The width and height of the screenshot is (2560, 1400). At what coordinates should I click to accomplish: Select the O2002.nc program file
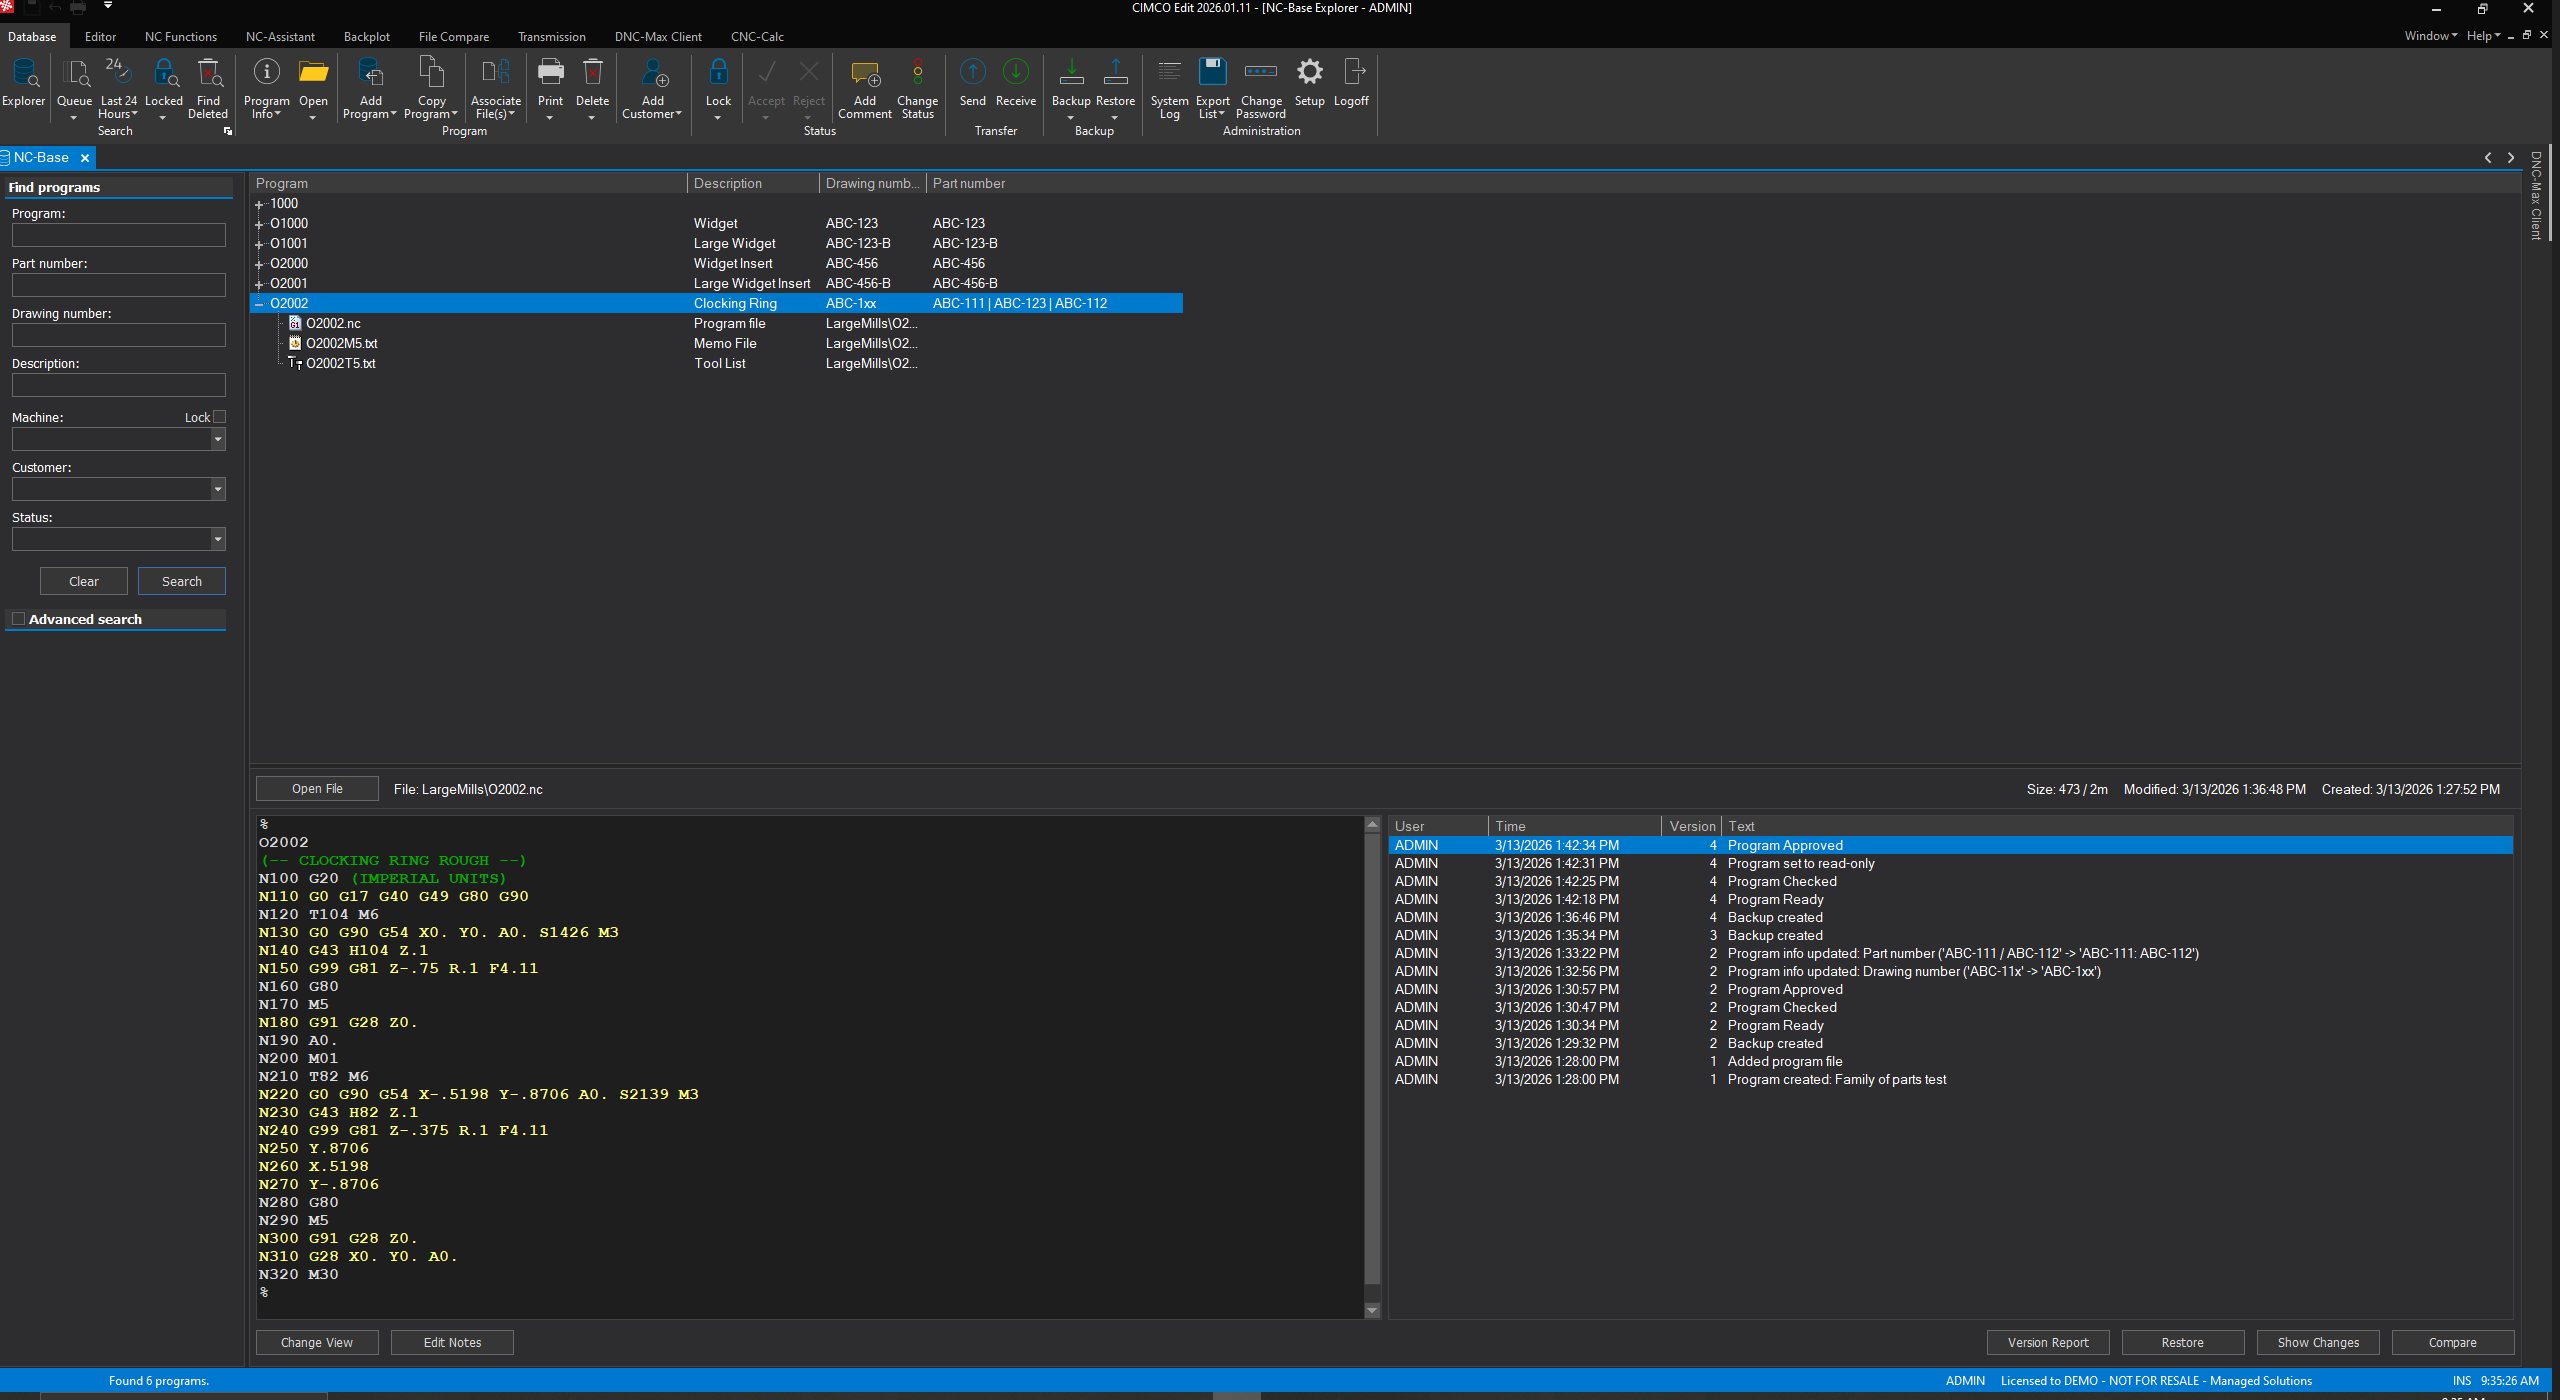[x=333, y=323]
